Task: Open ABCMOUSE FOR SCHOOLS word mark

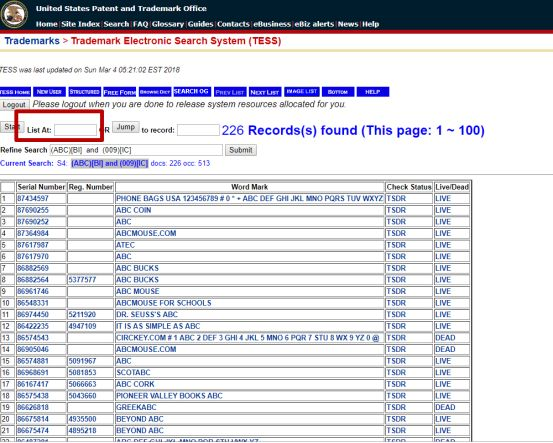Action: 164,303
